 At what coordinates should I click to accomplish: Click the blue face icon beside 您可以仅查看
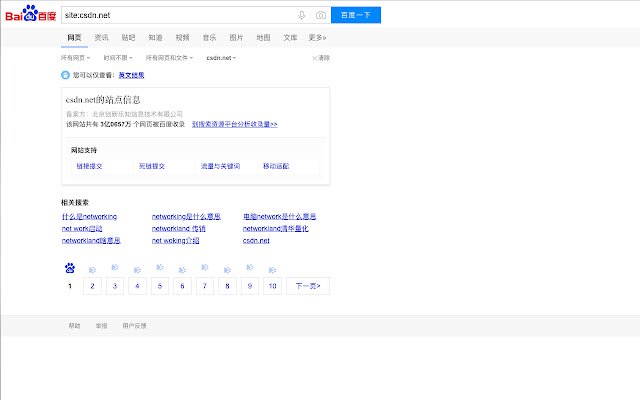click(x=65, y=75)
